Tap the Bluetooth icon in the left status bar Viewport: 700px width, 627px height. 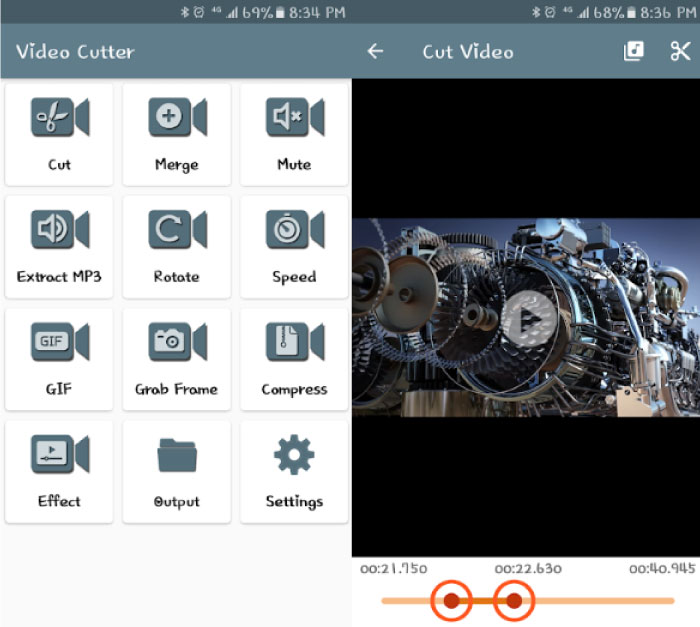[x=185, y=12]
